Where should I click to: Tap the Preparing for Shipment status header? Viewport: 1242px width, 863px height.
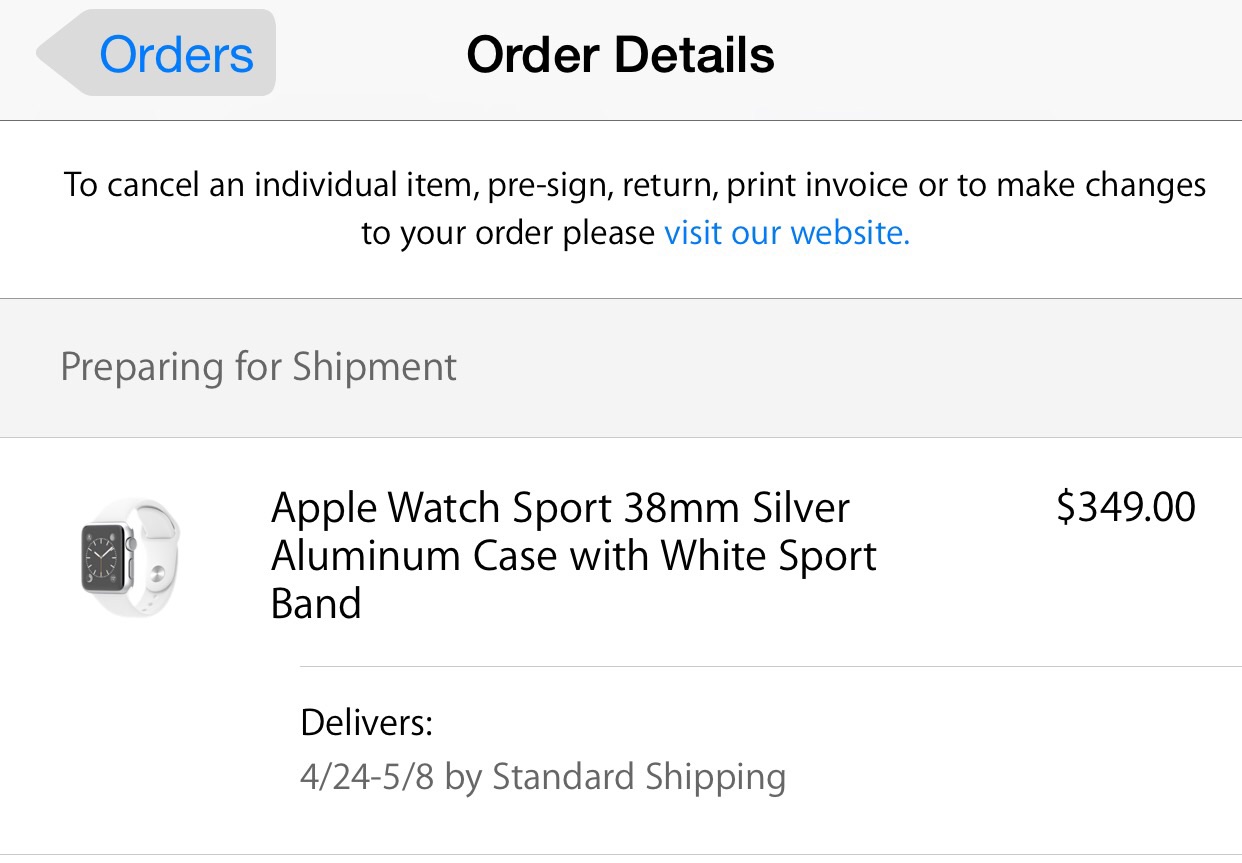[621, 367]
